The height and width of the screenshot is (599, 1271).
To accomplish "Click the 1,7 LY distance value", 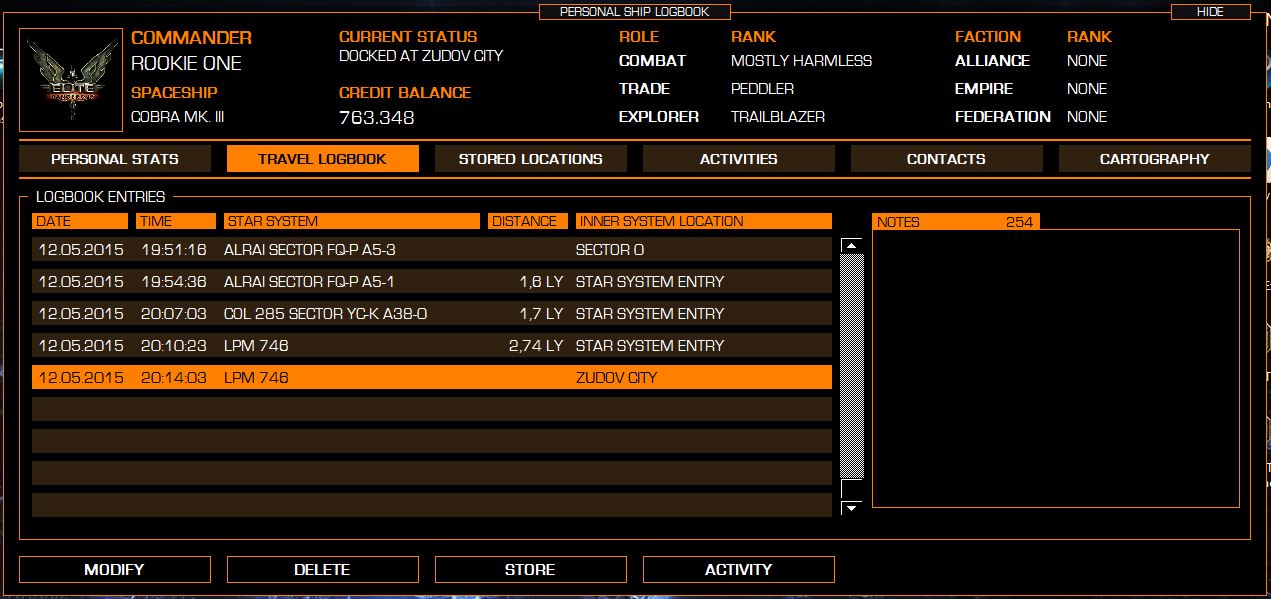I will tap(541, 314).
